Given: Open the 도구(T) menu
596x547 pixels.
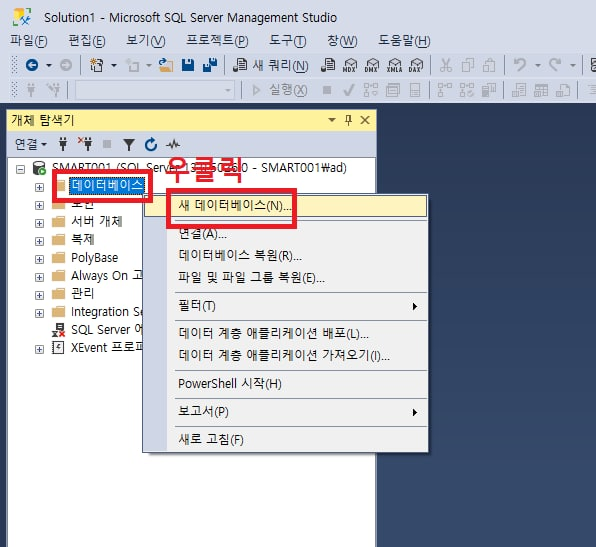Looking at the screenshot, I should 288,41.
